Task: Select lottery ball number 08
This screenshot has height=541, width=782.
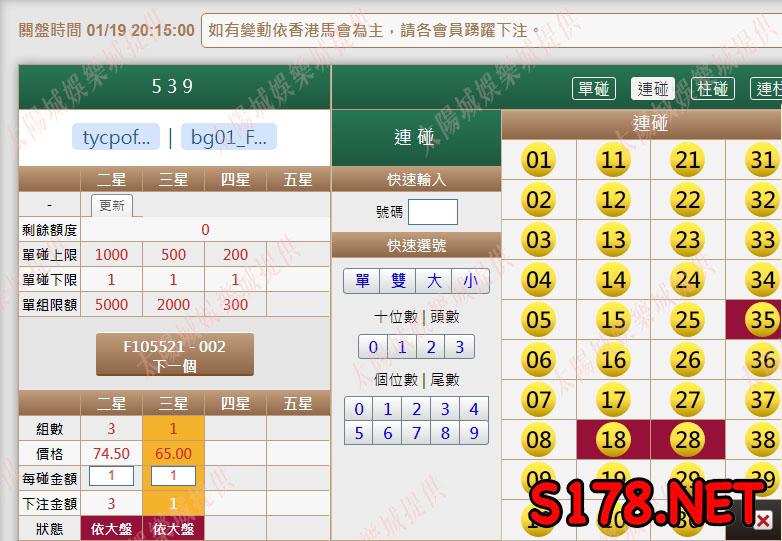Action: [538, 439]
